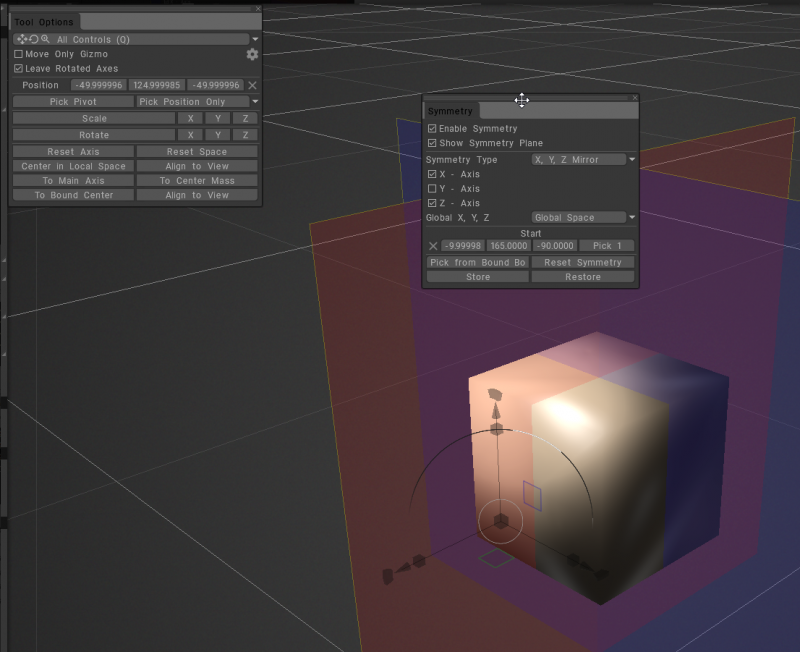Enable the Move Only Gizmo checkbox
The image size is (800, 652).
[x=17, y=53]
